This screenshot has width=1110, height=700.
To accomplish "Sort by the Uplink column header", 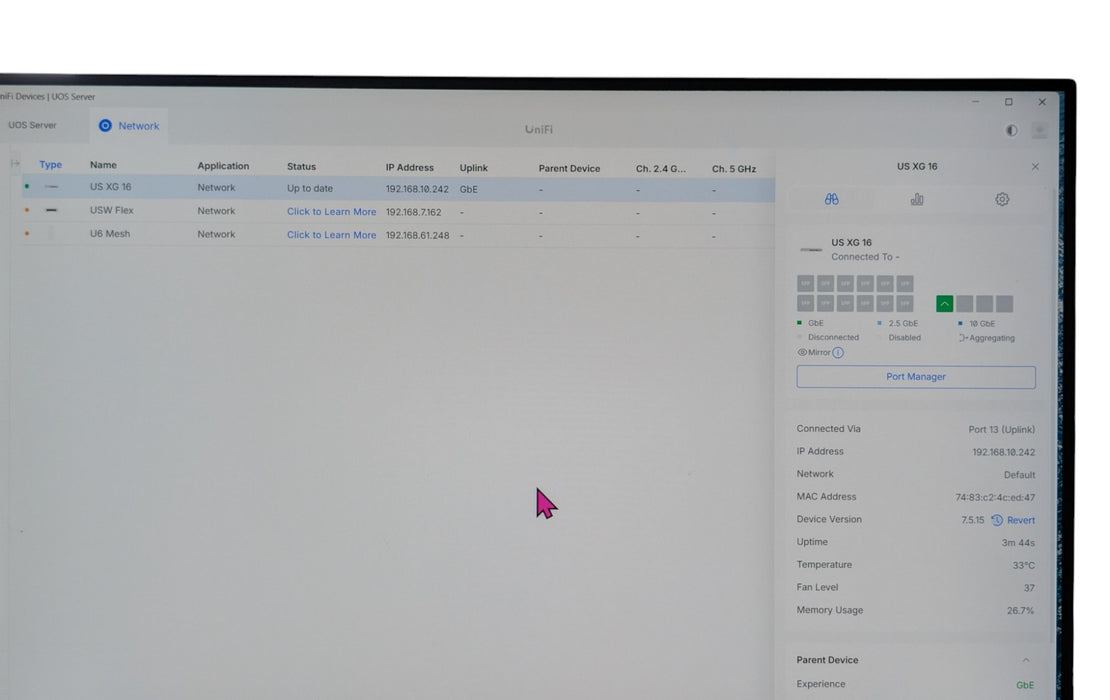I will point(474,168).
